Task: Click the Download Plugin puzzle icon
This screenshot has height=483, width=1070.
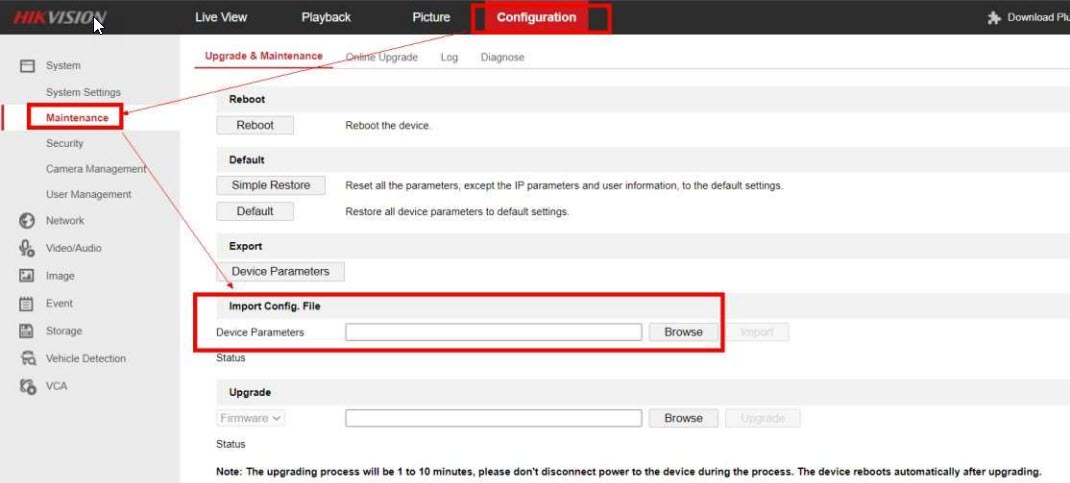Action: (994, 18)
